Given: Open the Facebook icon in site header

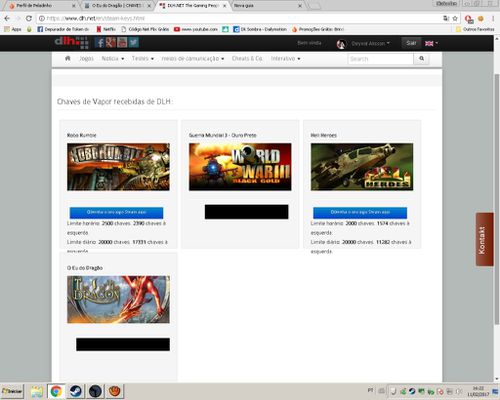Looking at the screenshot, I should click(100, 42).
